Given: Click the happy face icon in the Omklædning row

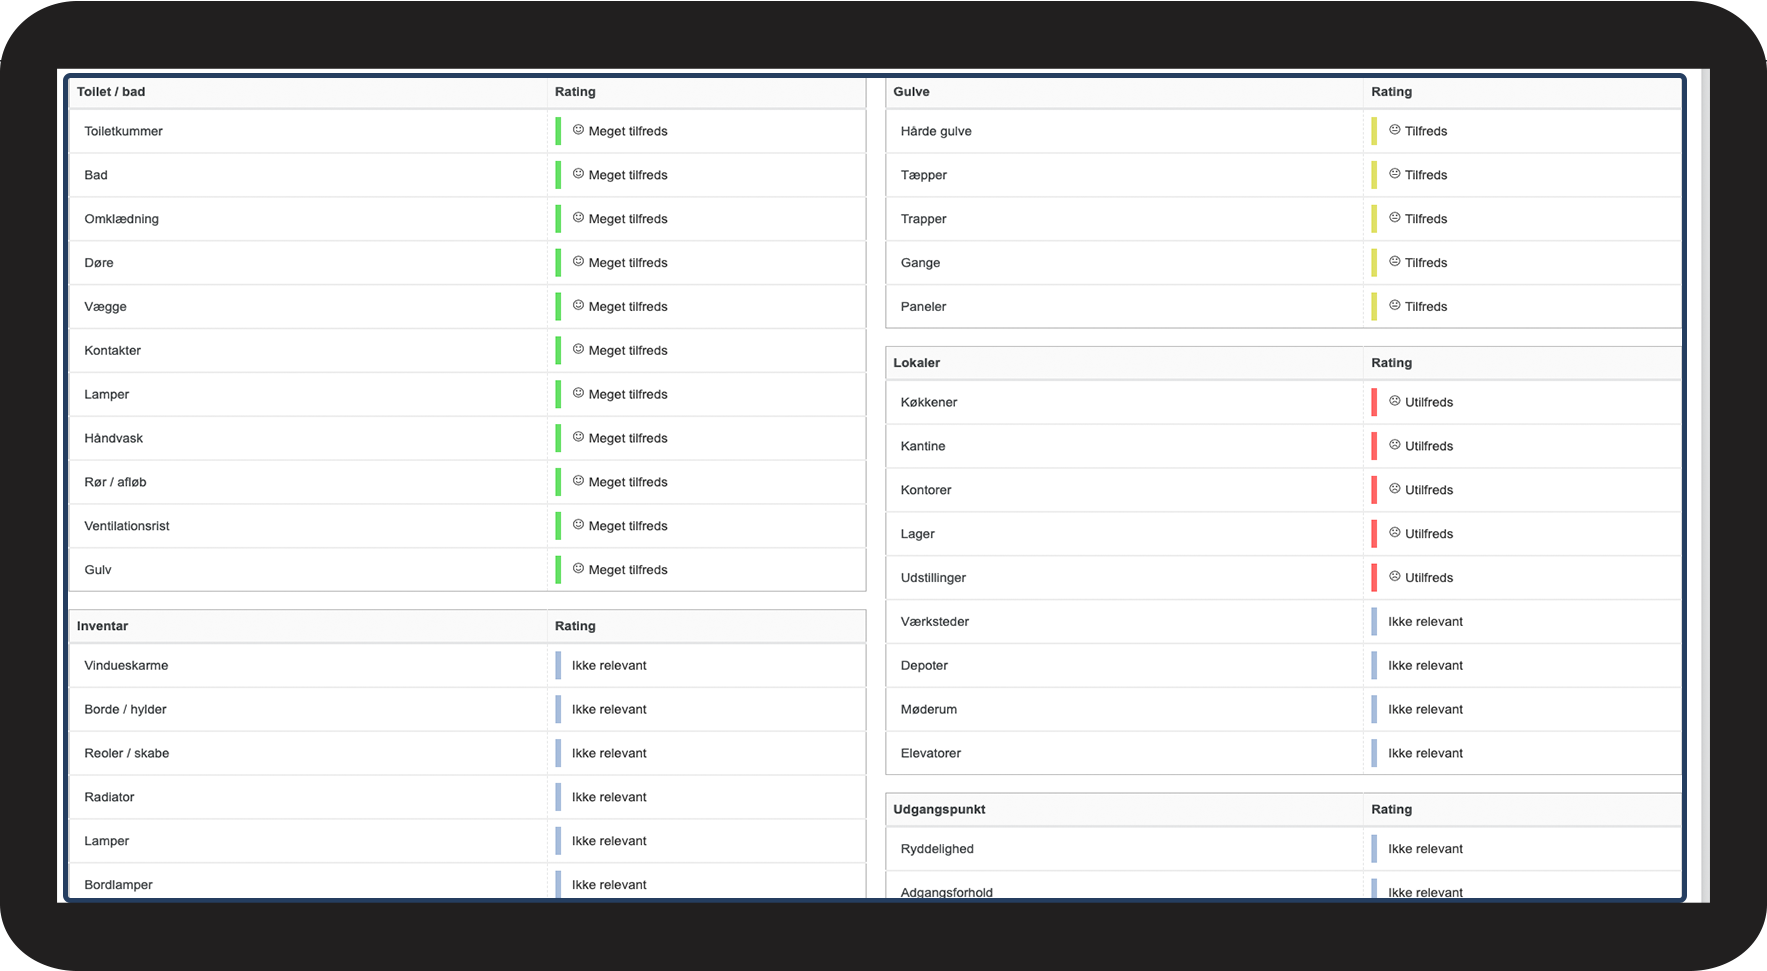Looking at the screenshot, I should [x=578, y=218].
